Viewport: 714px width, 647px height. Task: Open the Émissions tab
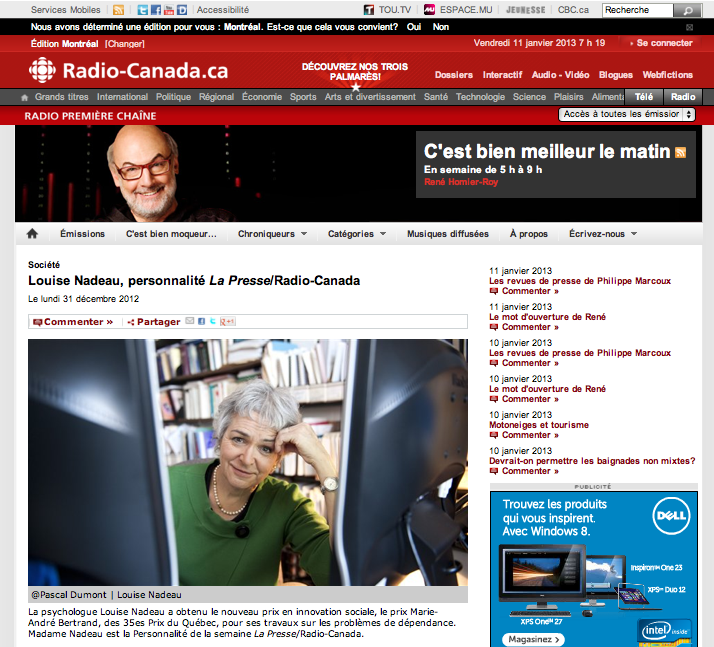click(82, 234)
